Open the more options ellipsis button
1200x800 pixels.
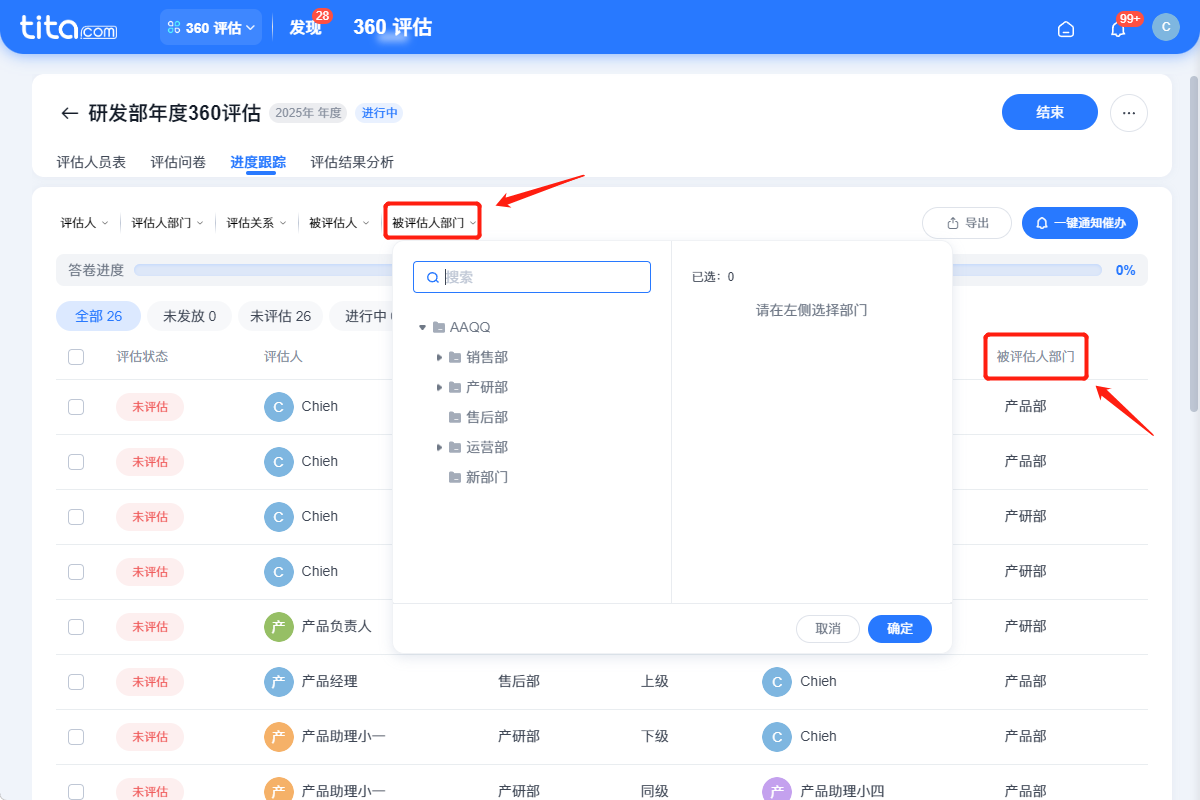(x=1128, y=112)
